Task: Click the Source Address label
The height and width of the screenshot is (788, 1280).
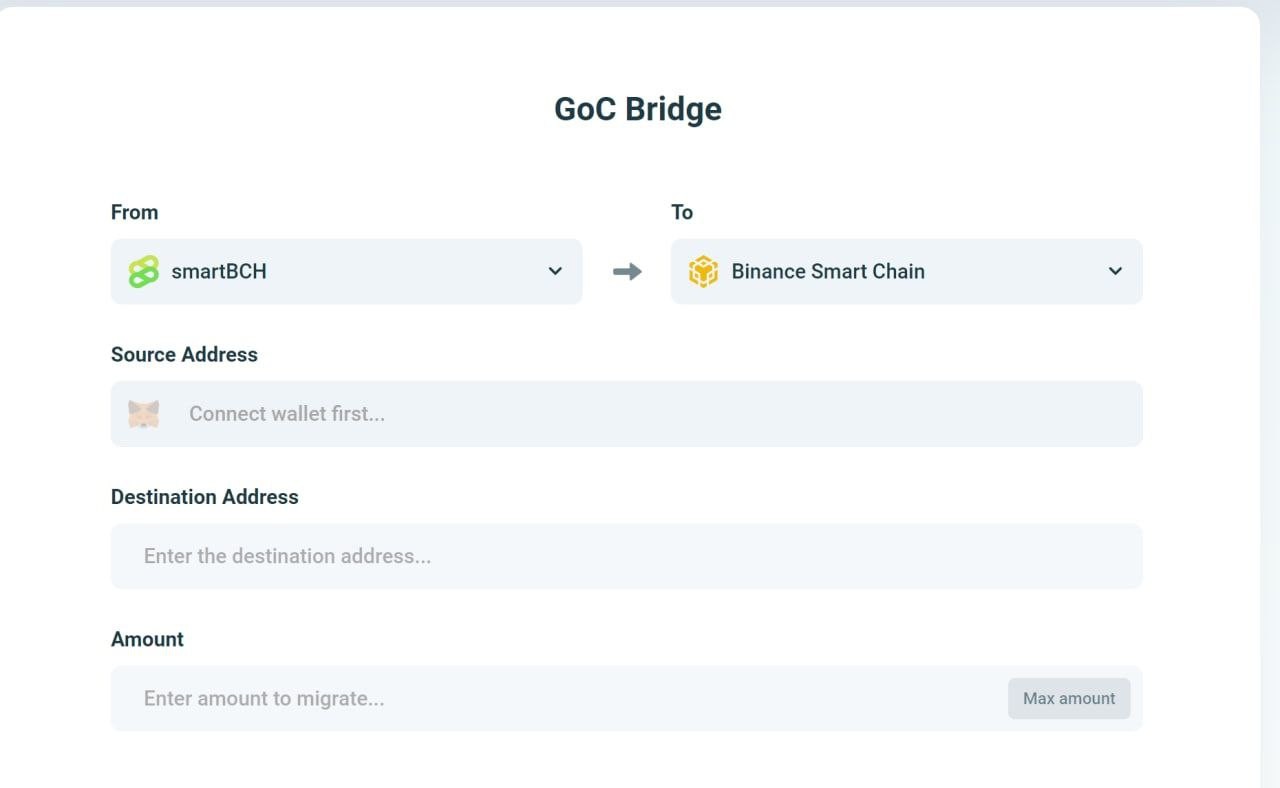Action: pyautogui.click(x=184, y=354)
